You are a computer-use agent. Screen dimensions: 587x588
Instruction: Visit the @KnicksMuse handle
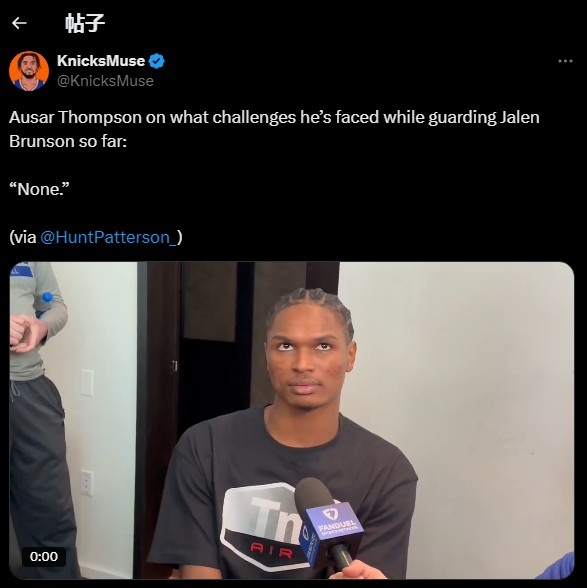[x=105, y=81]
